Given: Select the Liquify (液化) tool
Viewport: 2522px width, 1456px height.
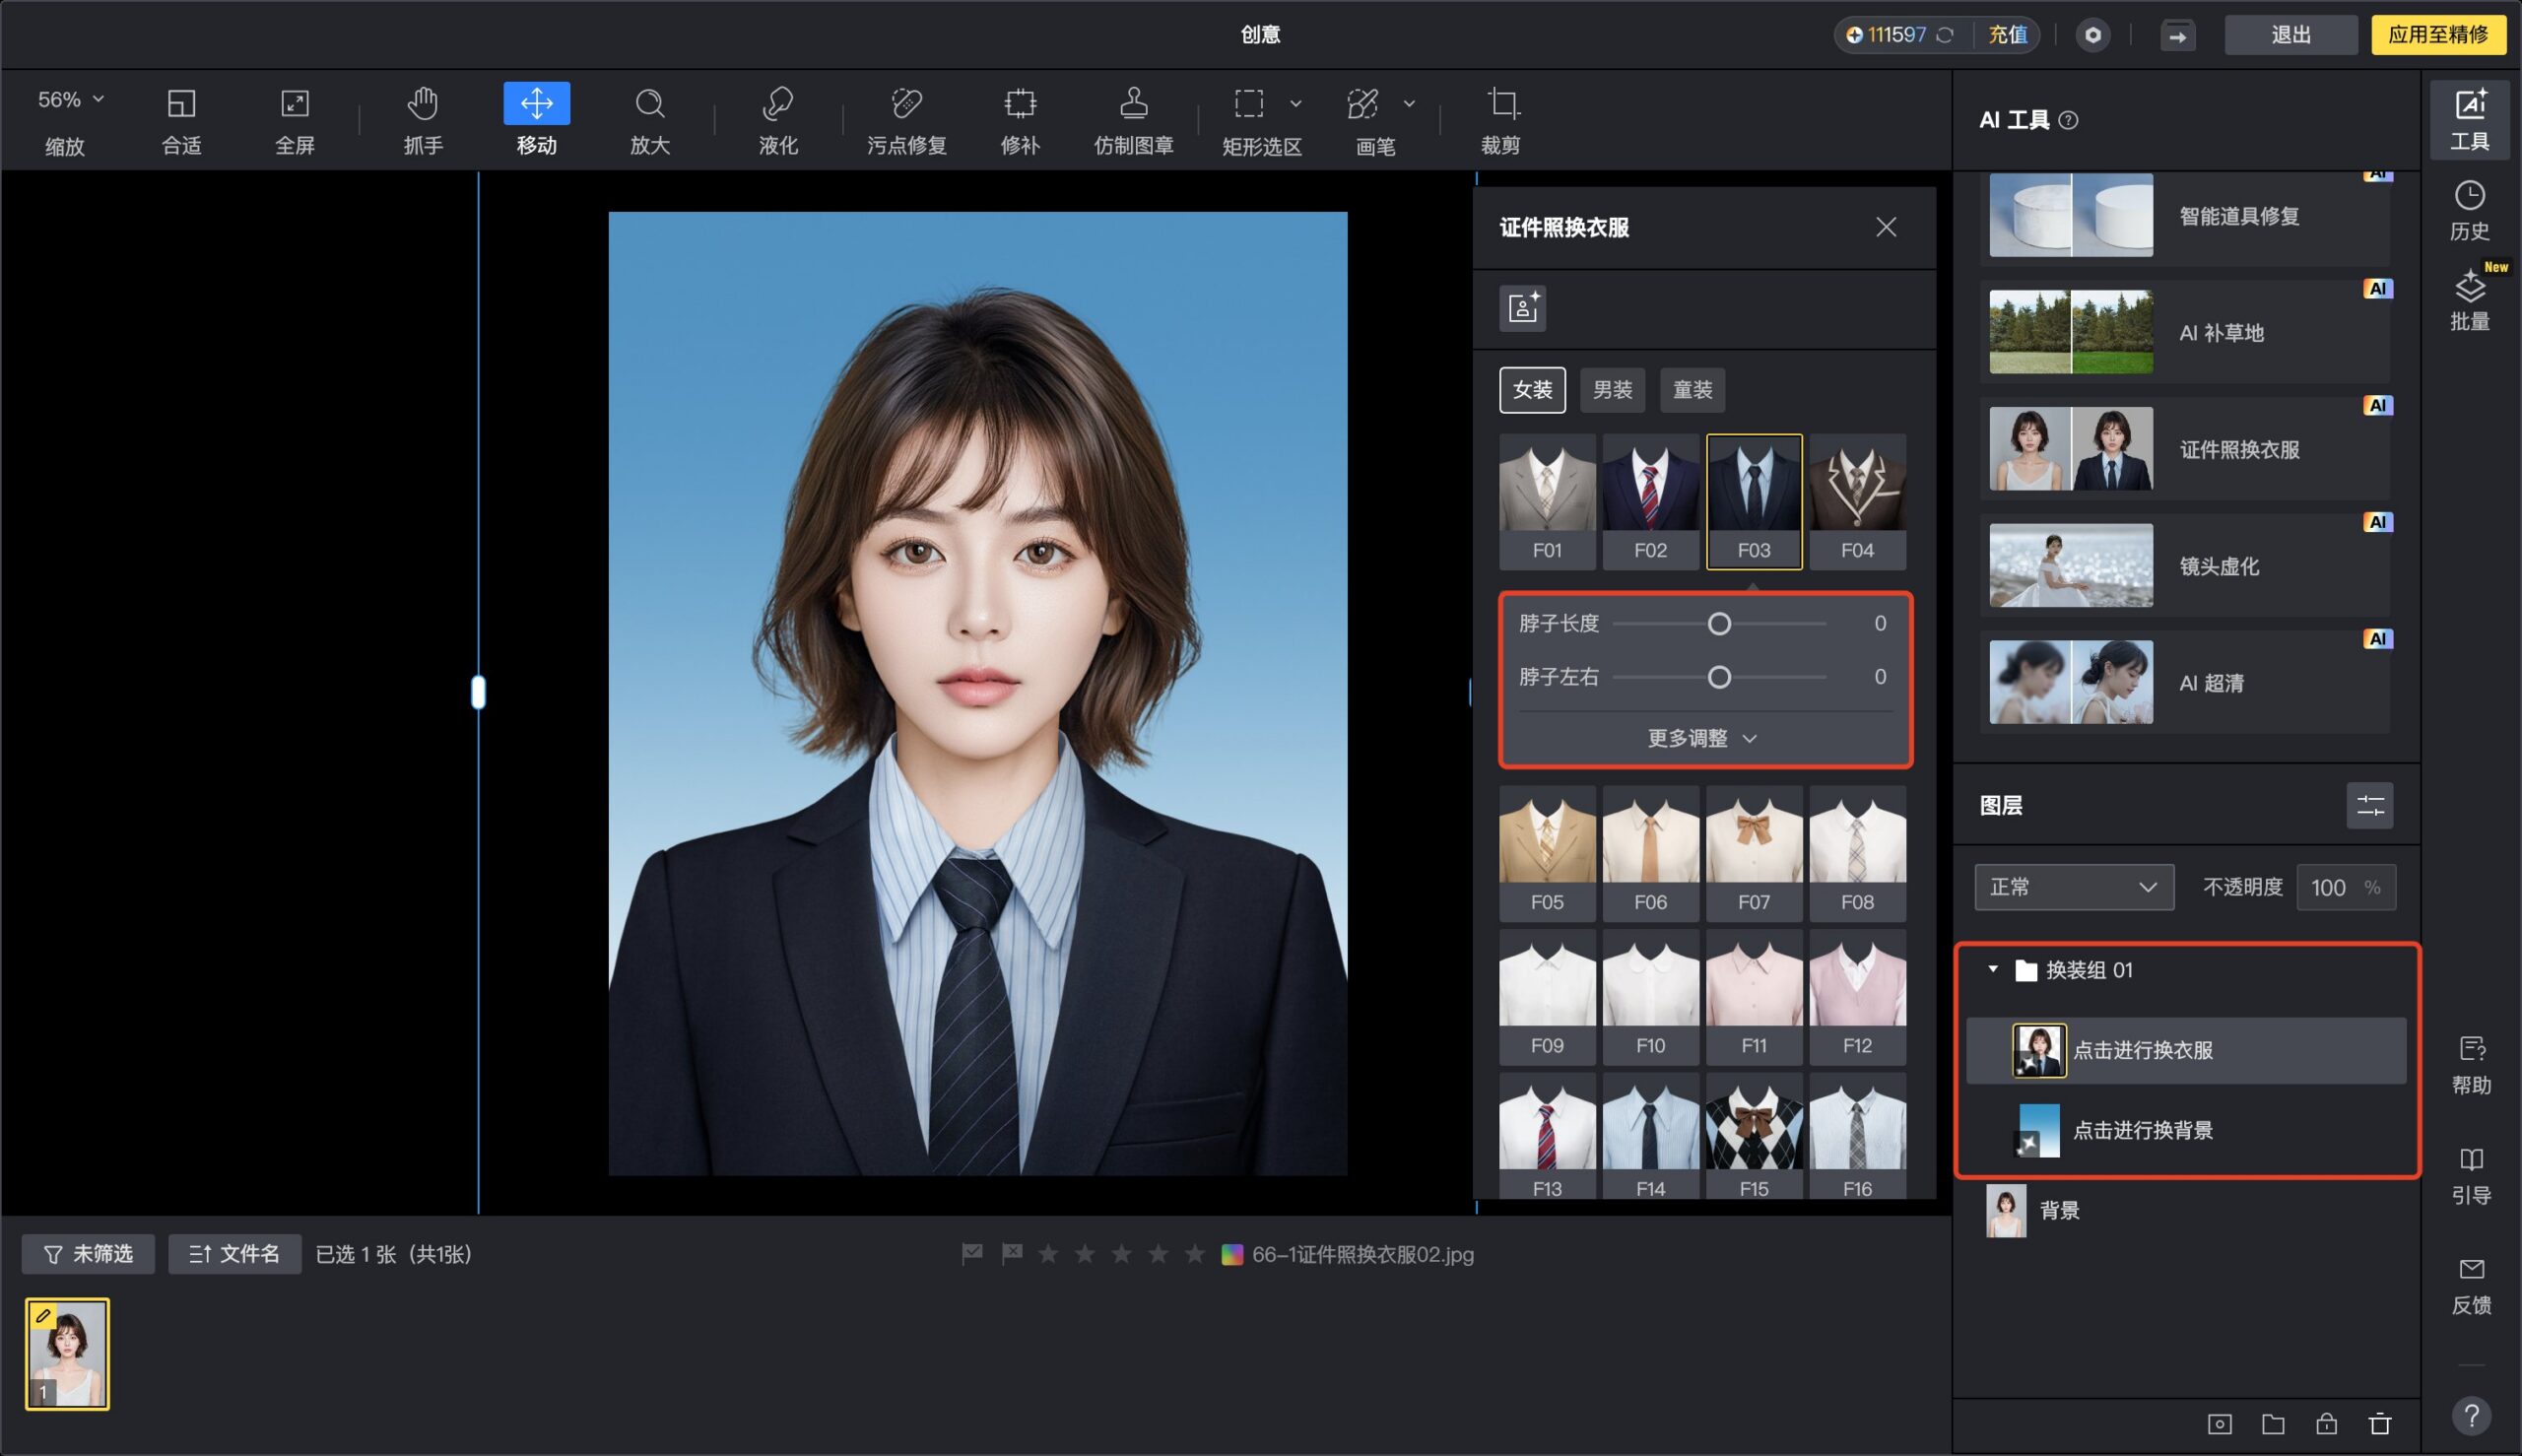Looking at the screenshot, I should coord(777,119).
